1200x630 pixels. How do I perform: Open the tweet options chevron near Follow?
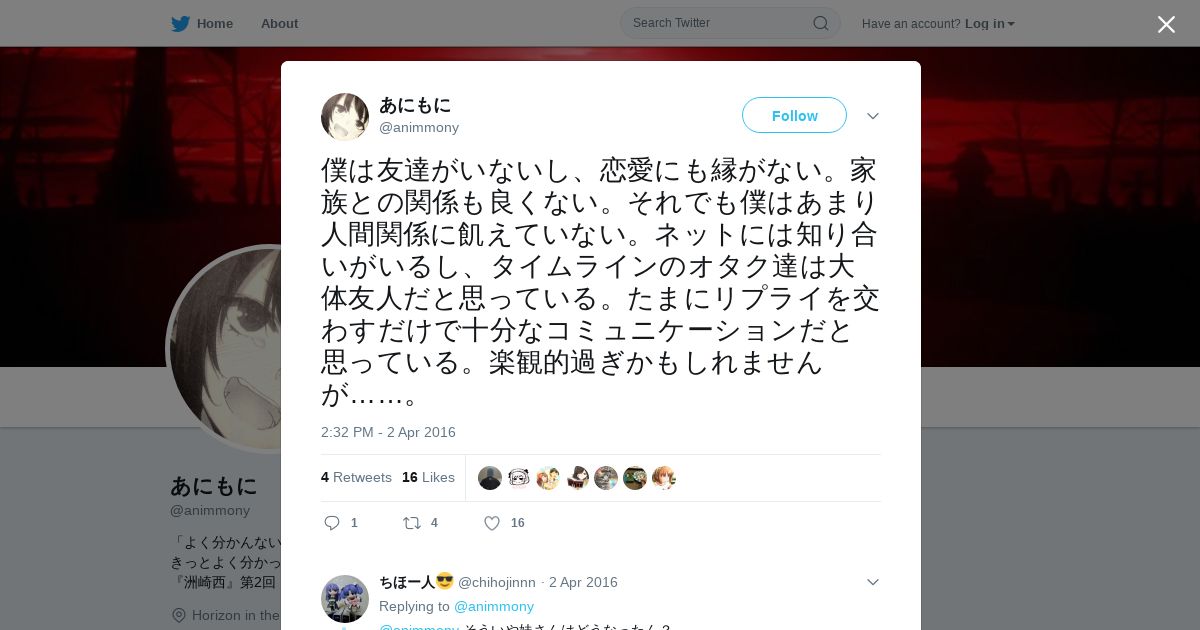(x=873, y=116)
